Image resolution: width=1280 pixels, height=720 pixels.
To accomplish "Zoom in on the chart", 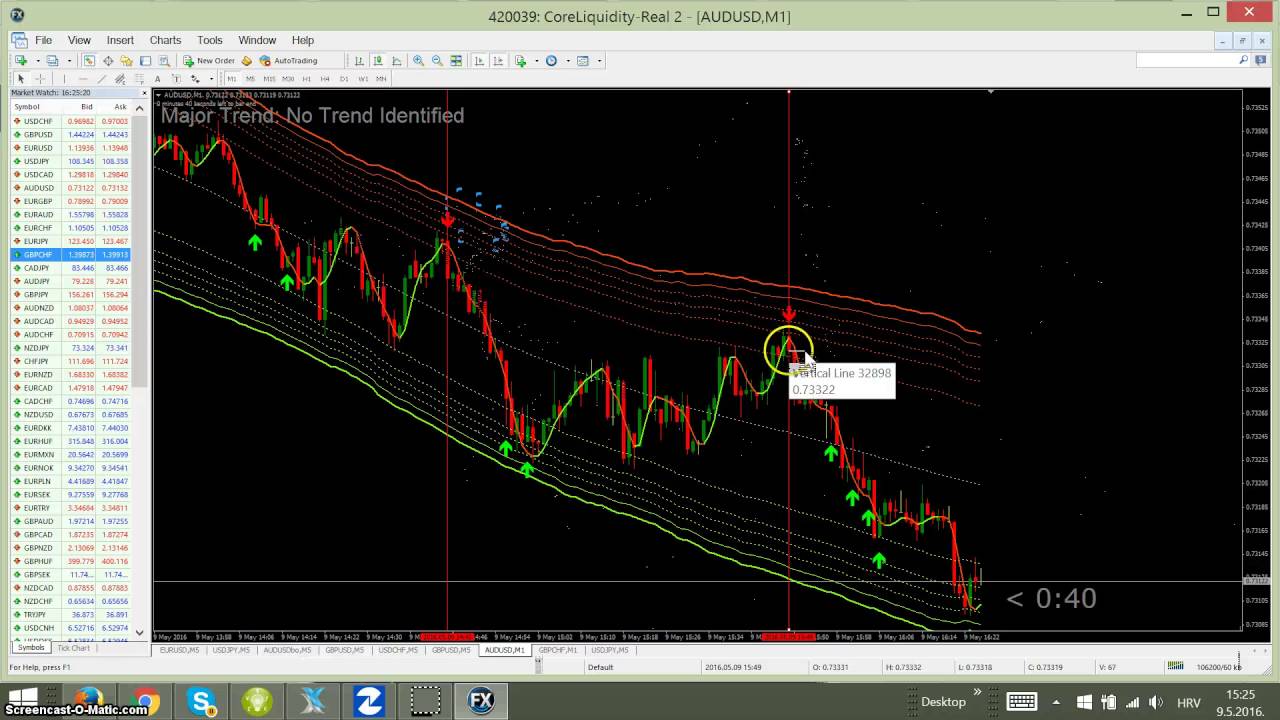I will [418, 61].
